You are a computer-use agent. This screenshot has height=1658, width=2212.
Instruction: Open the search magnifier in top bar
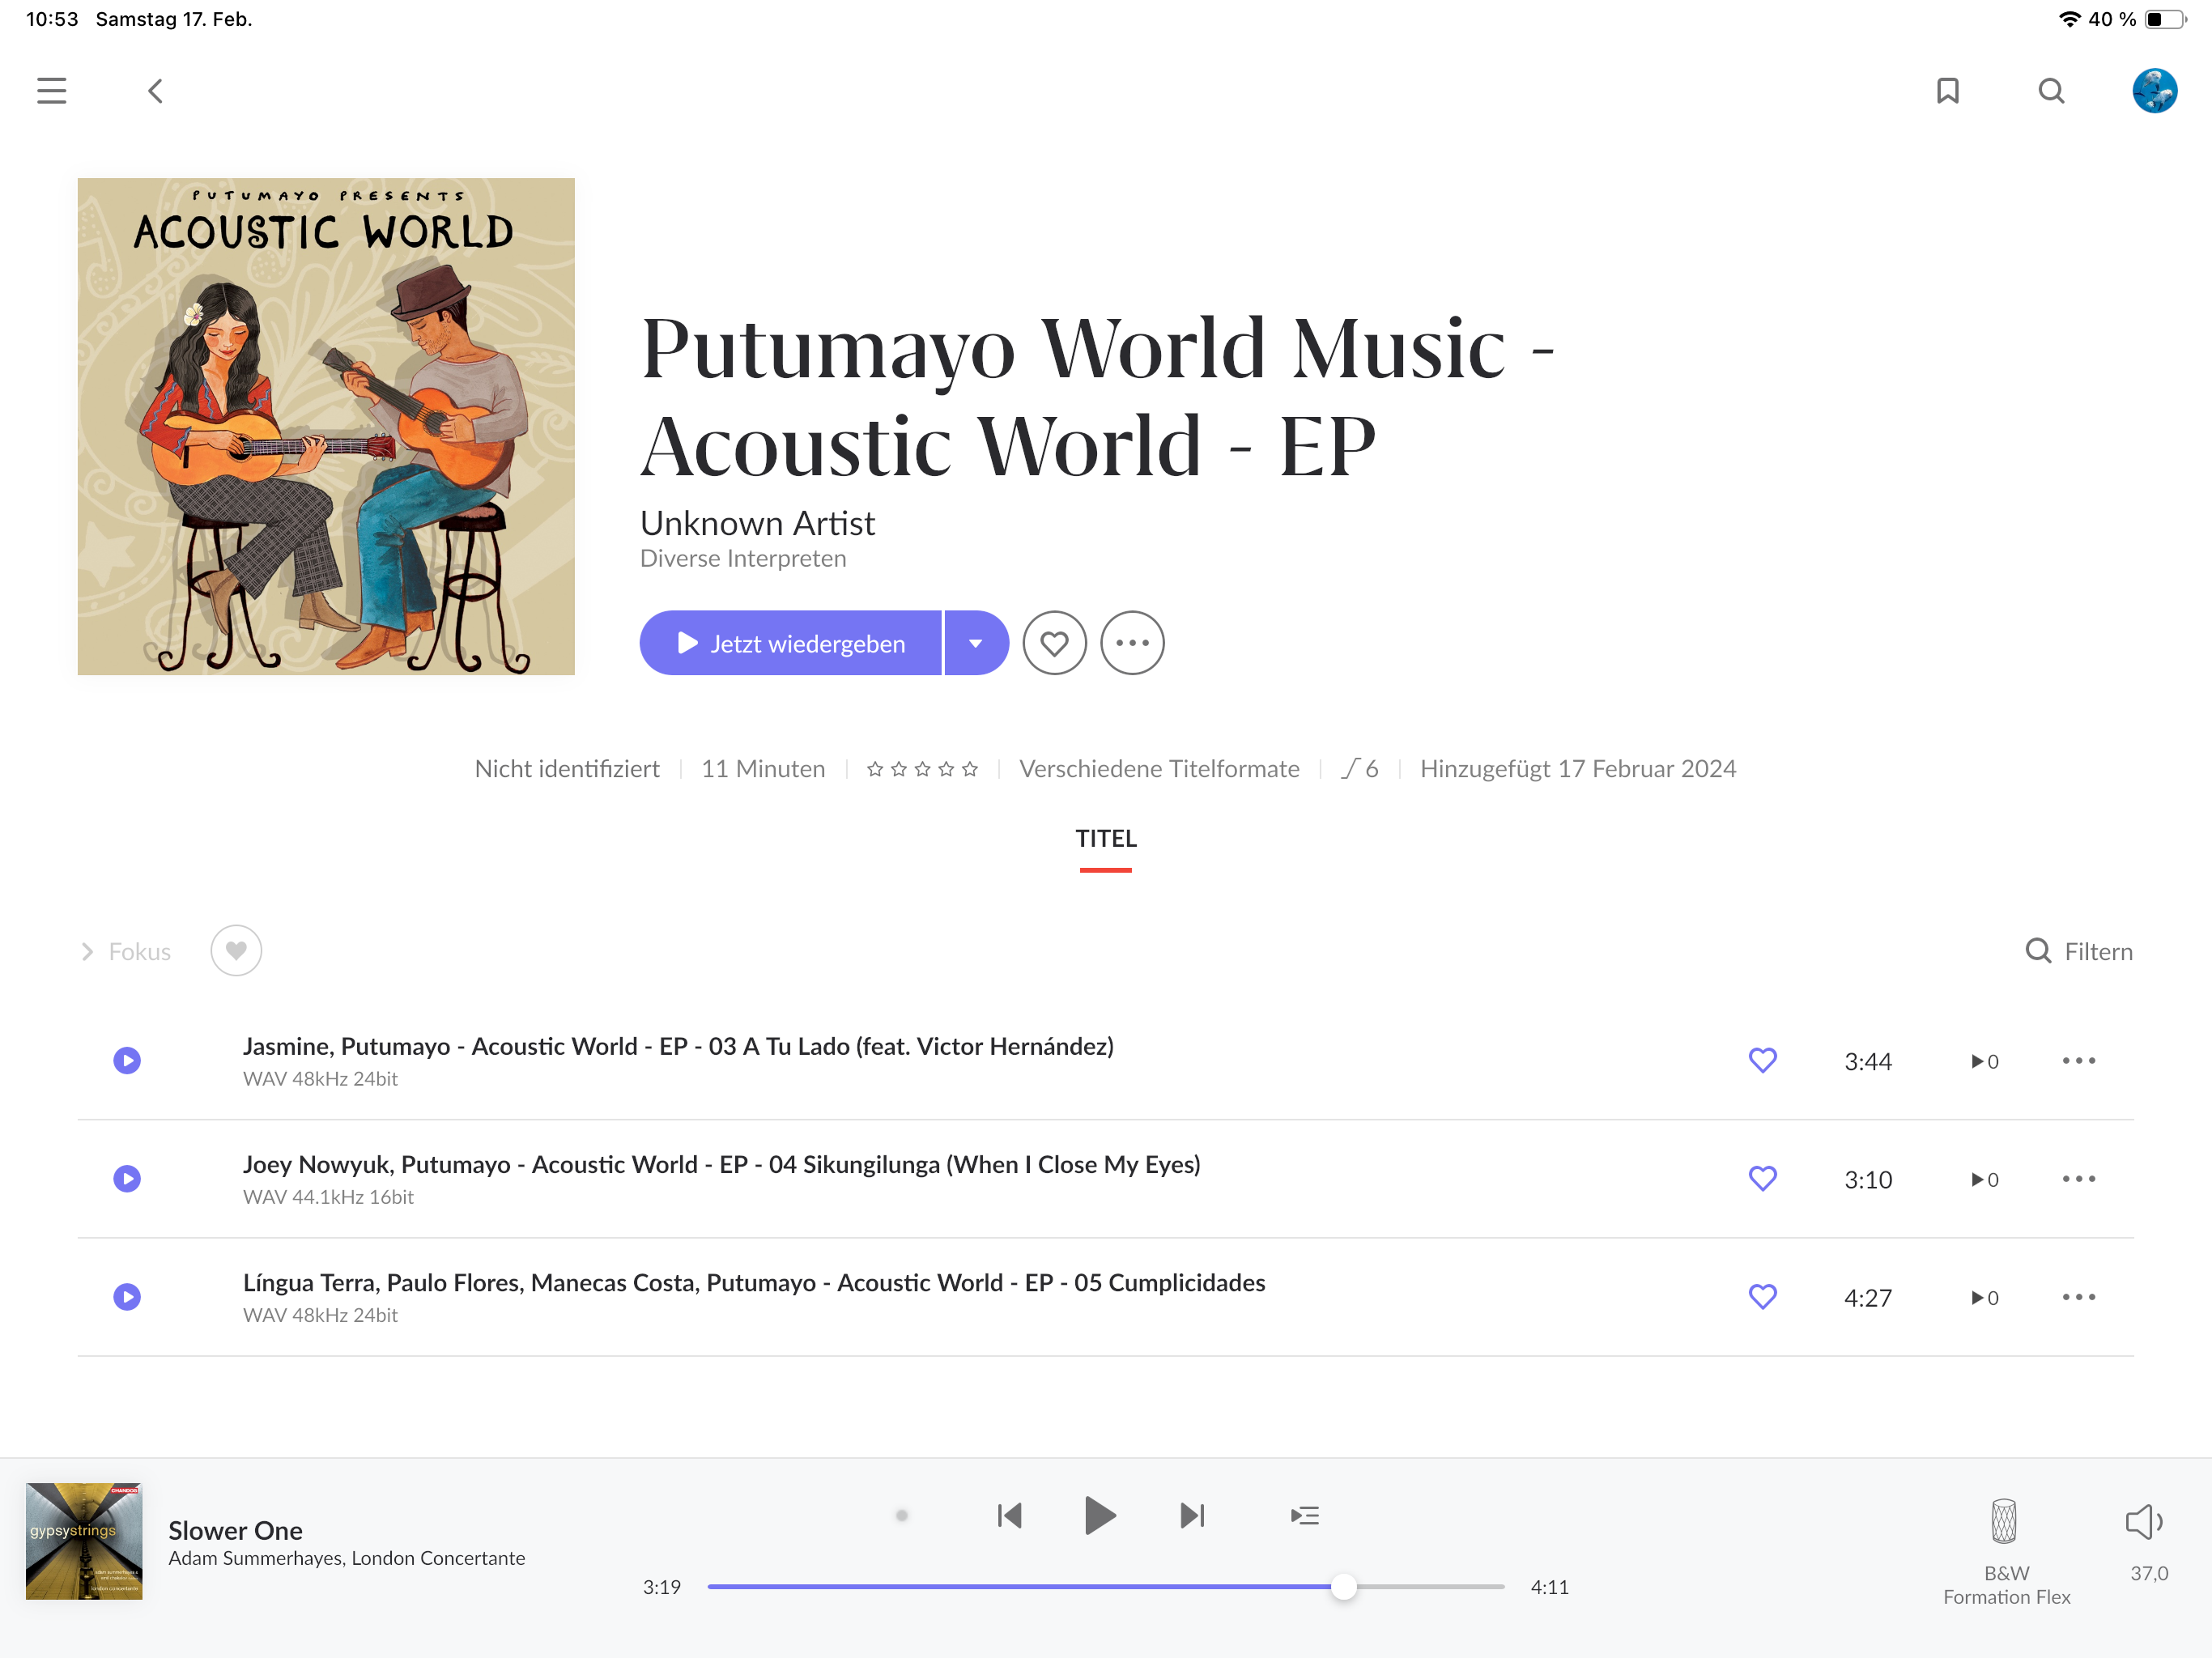2051,91
